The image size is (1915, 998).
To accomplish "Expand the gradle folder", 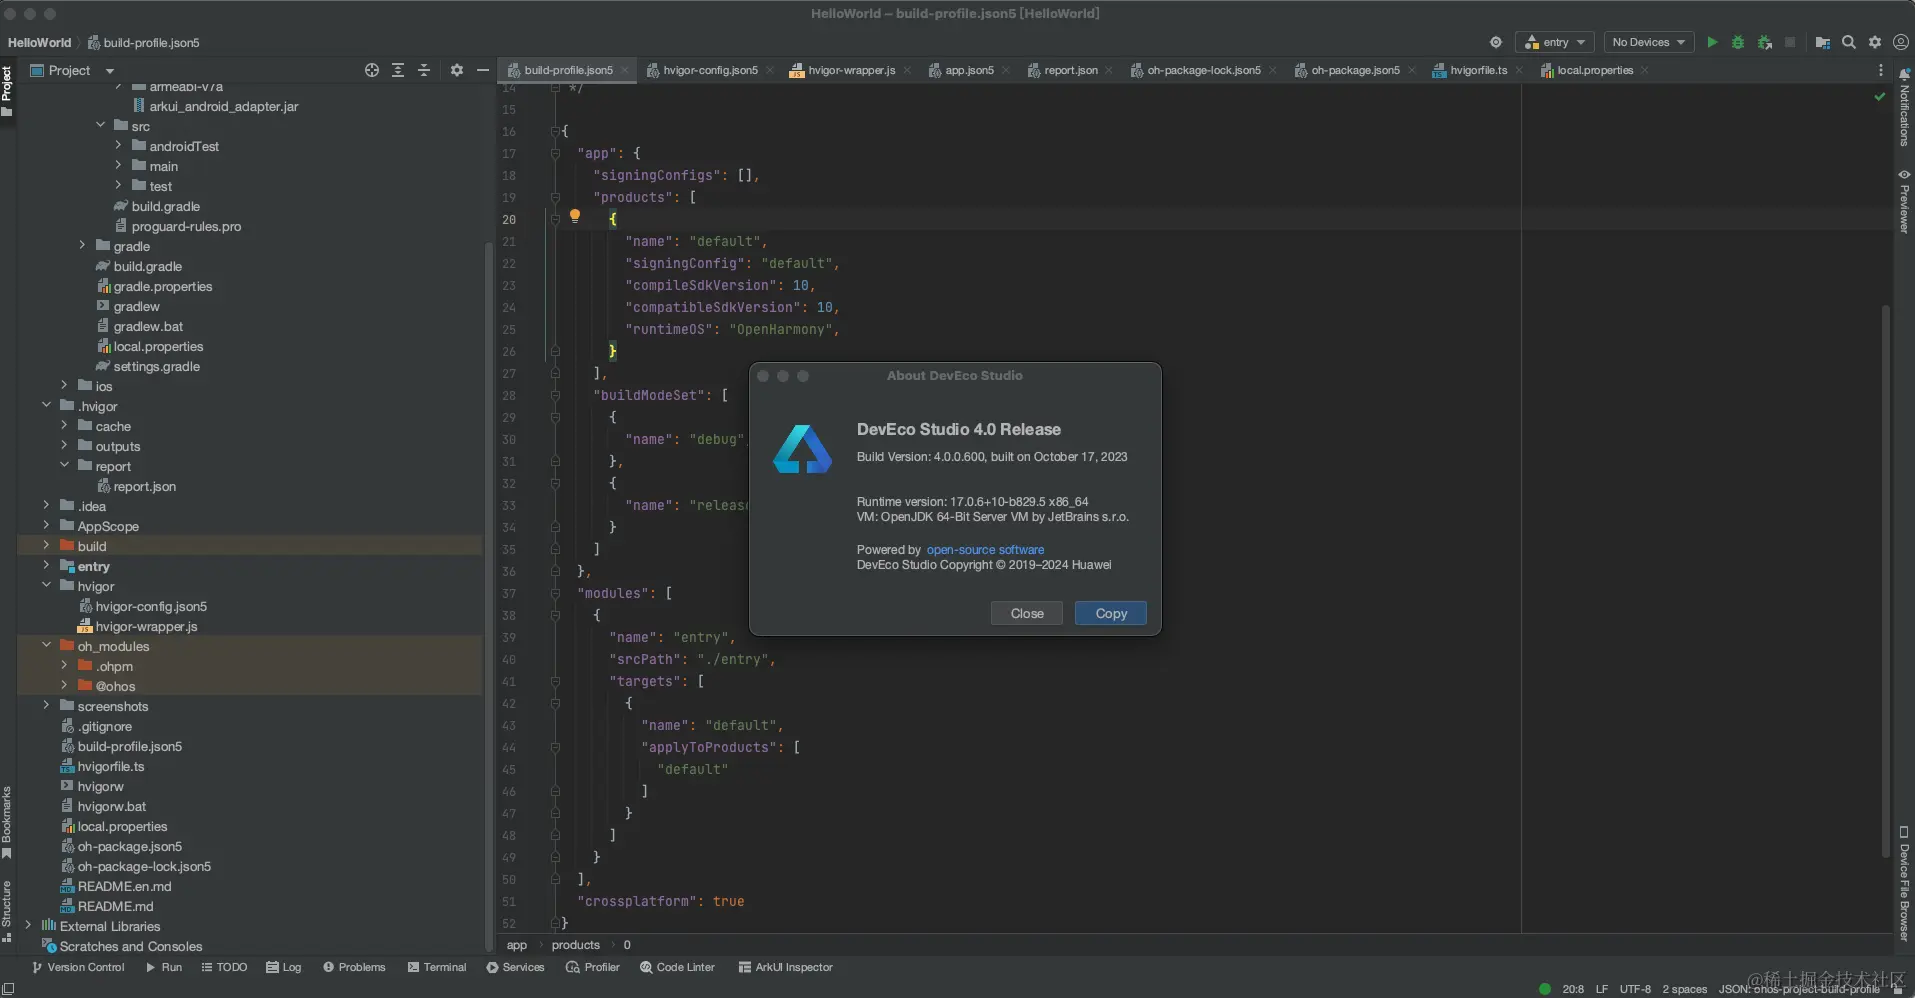I will (82, 245).
